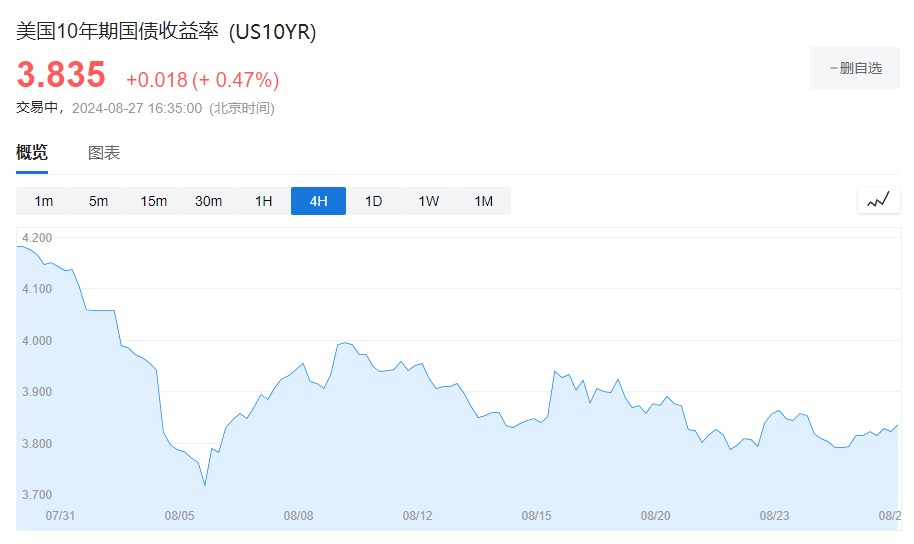Choose the 15m interval

(153, 201)
